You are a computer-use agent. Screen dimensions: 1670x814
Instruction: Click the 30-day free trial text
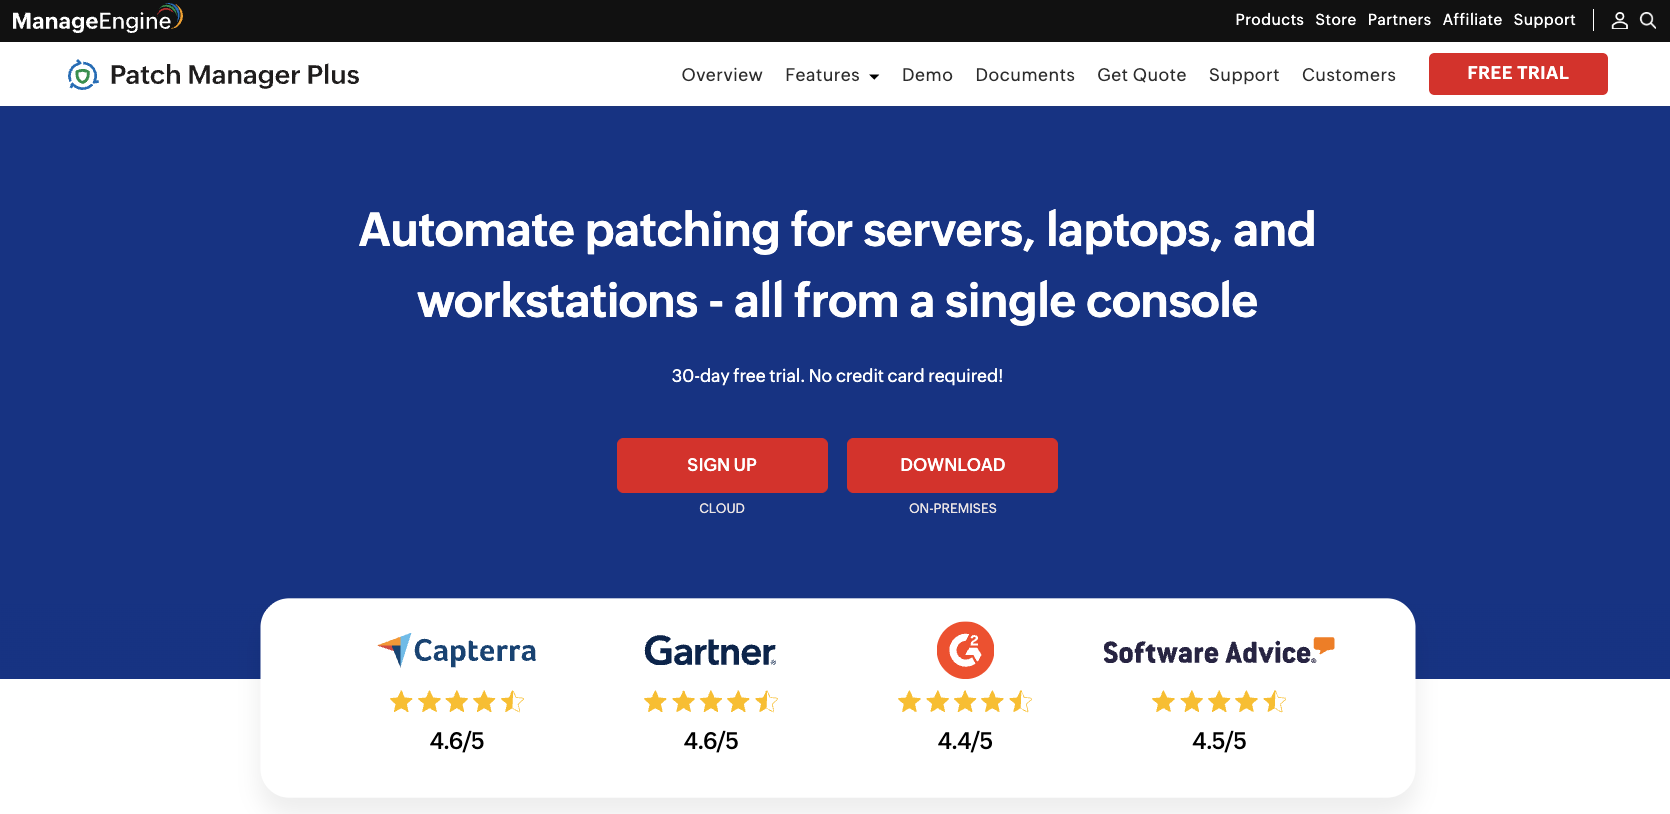coord(837,376)
